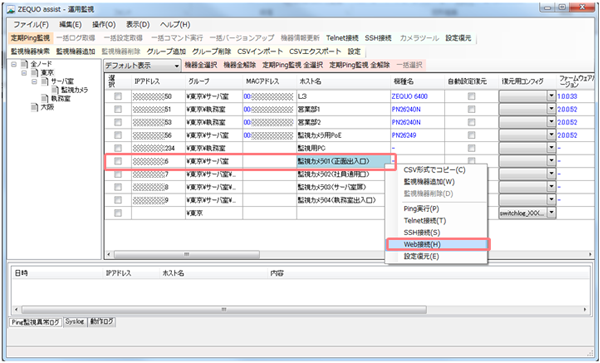
Task: Open the switchlog_XXX config dropdown
Action: click(551, 213)
